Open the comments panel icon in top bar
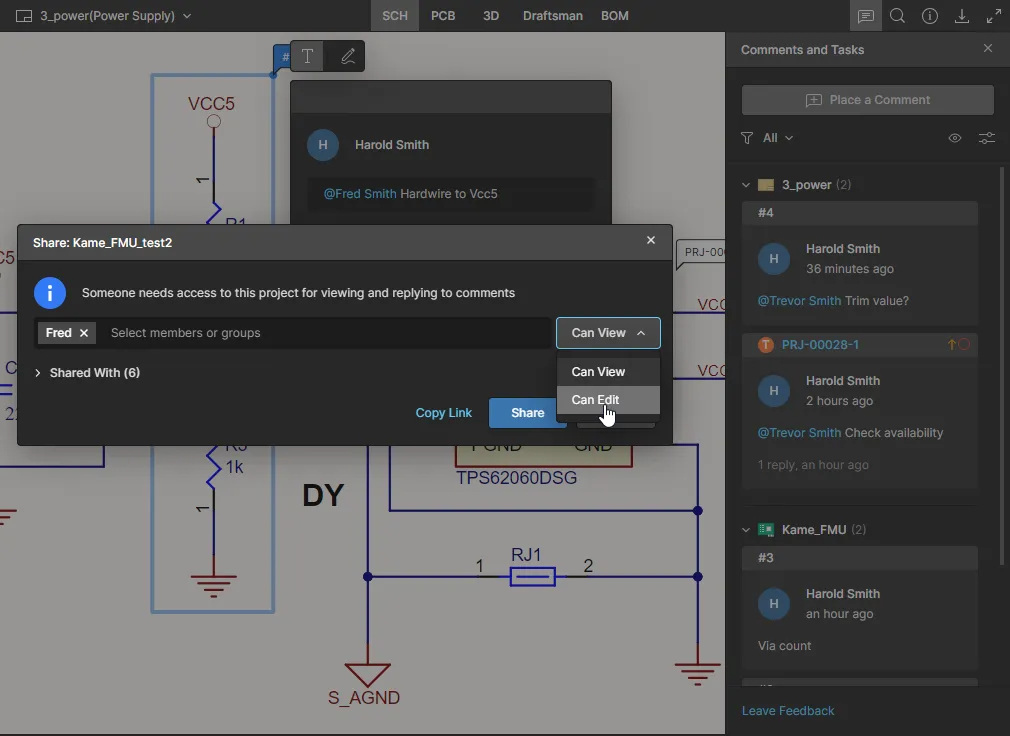Viewport: 1010px width, 736px height. click(x=866, y=16)
